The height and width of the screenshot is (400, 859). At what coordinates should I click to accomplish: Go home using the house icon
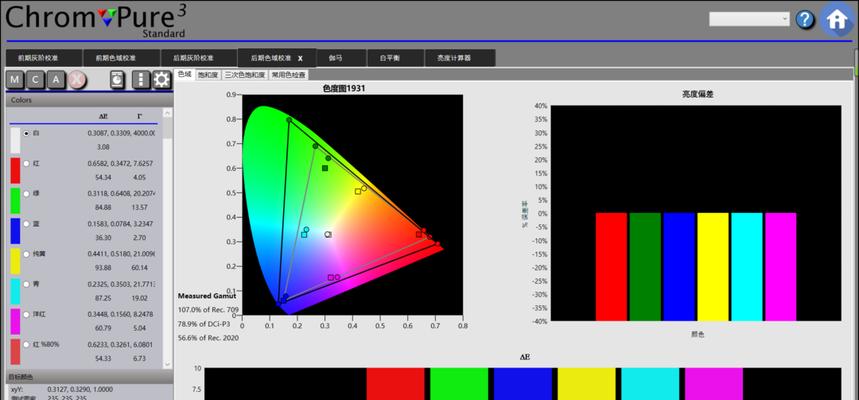(837, 20)
